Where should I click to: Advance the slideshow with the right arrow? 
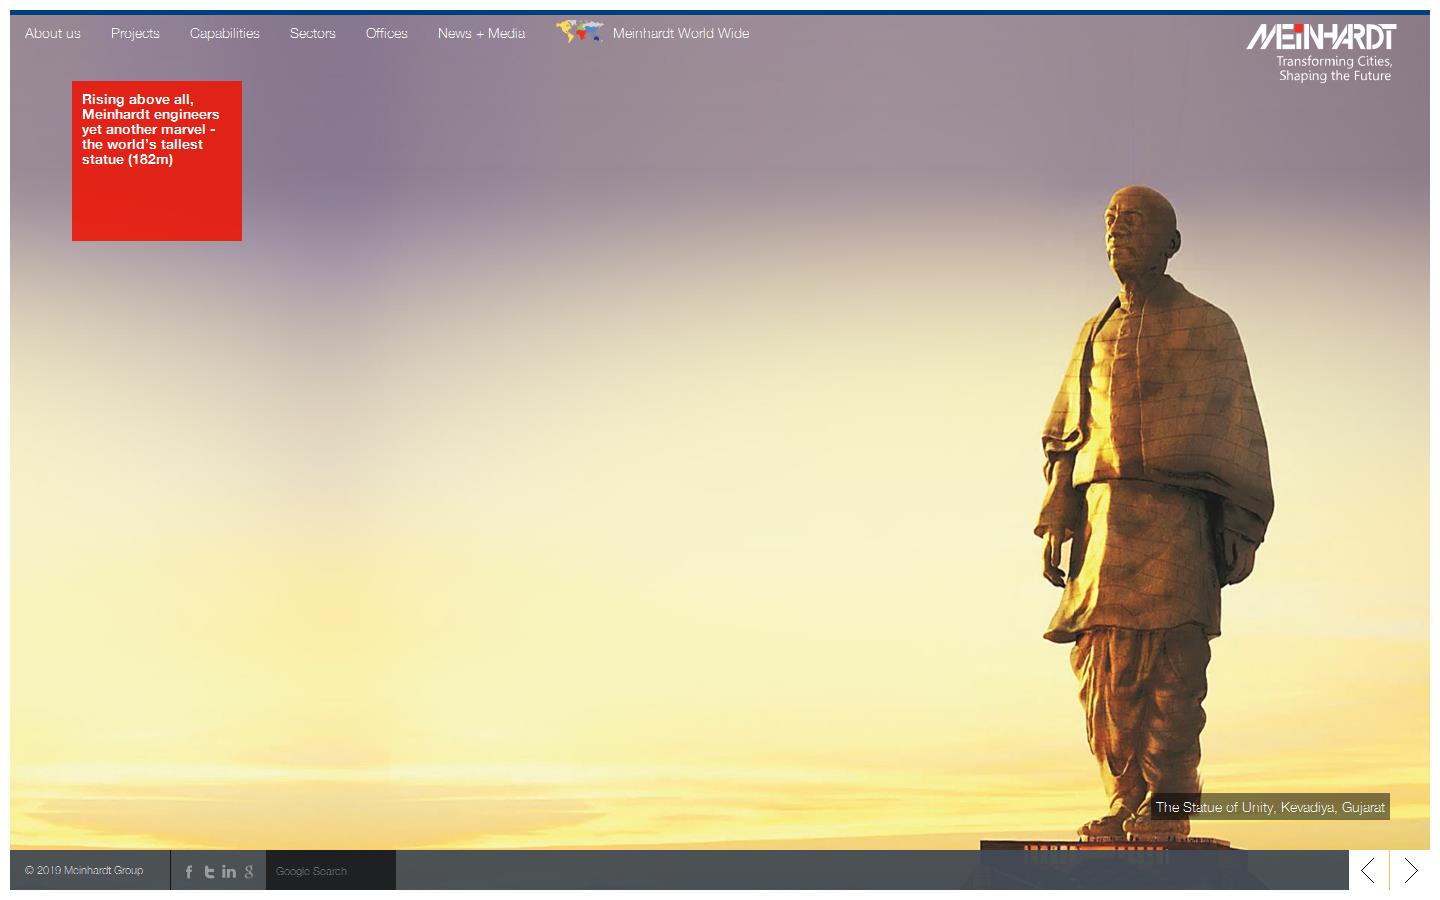pyautogui.click(x=1411, y=870)
